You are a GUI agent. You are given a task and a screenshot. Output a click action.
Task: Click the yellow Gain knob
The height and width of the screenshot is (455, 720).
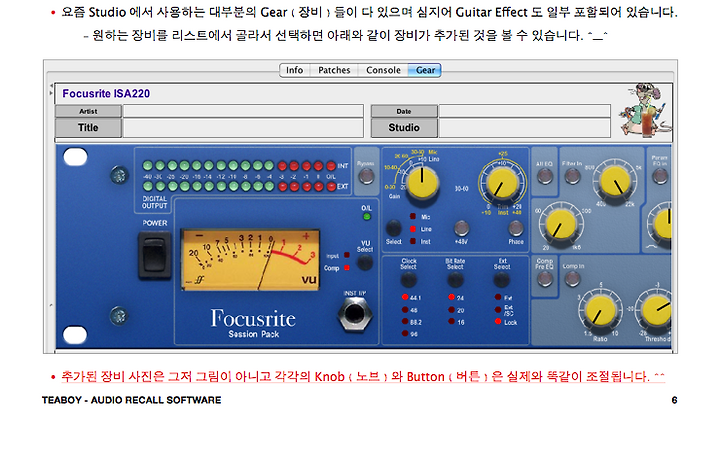click(x=422, y=182)
